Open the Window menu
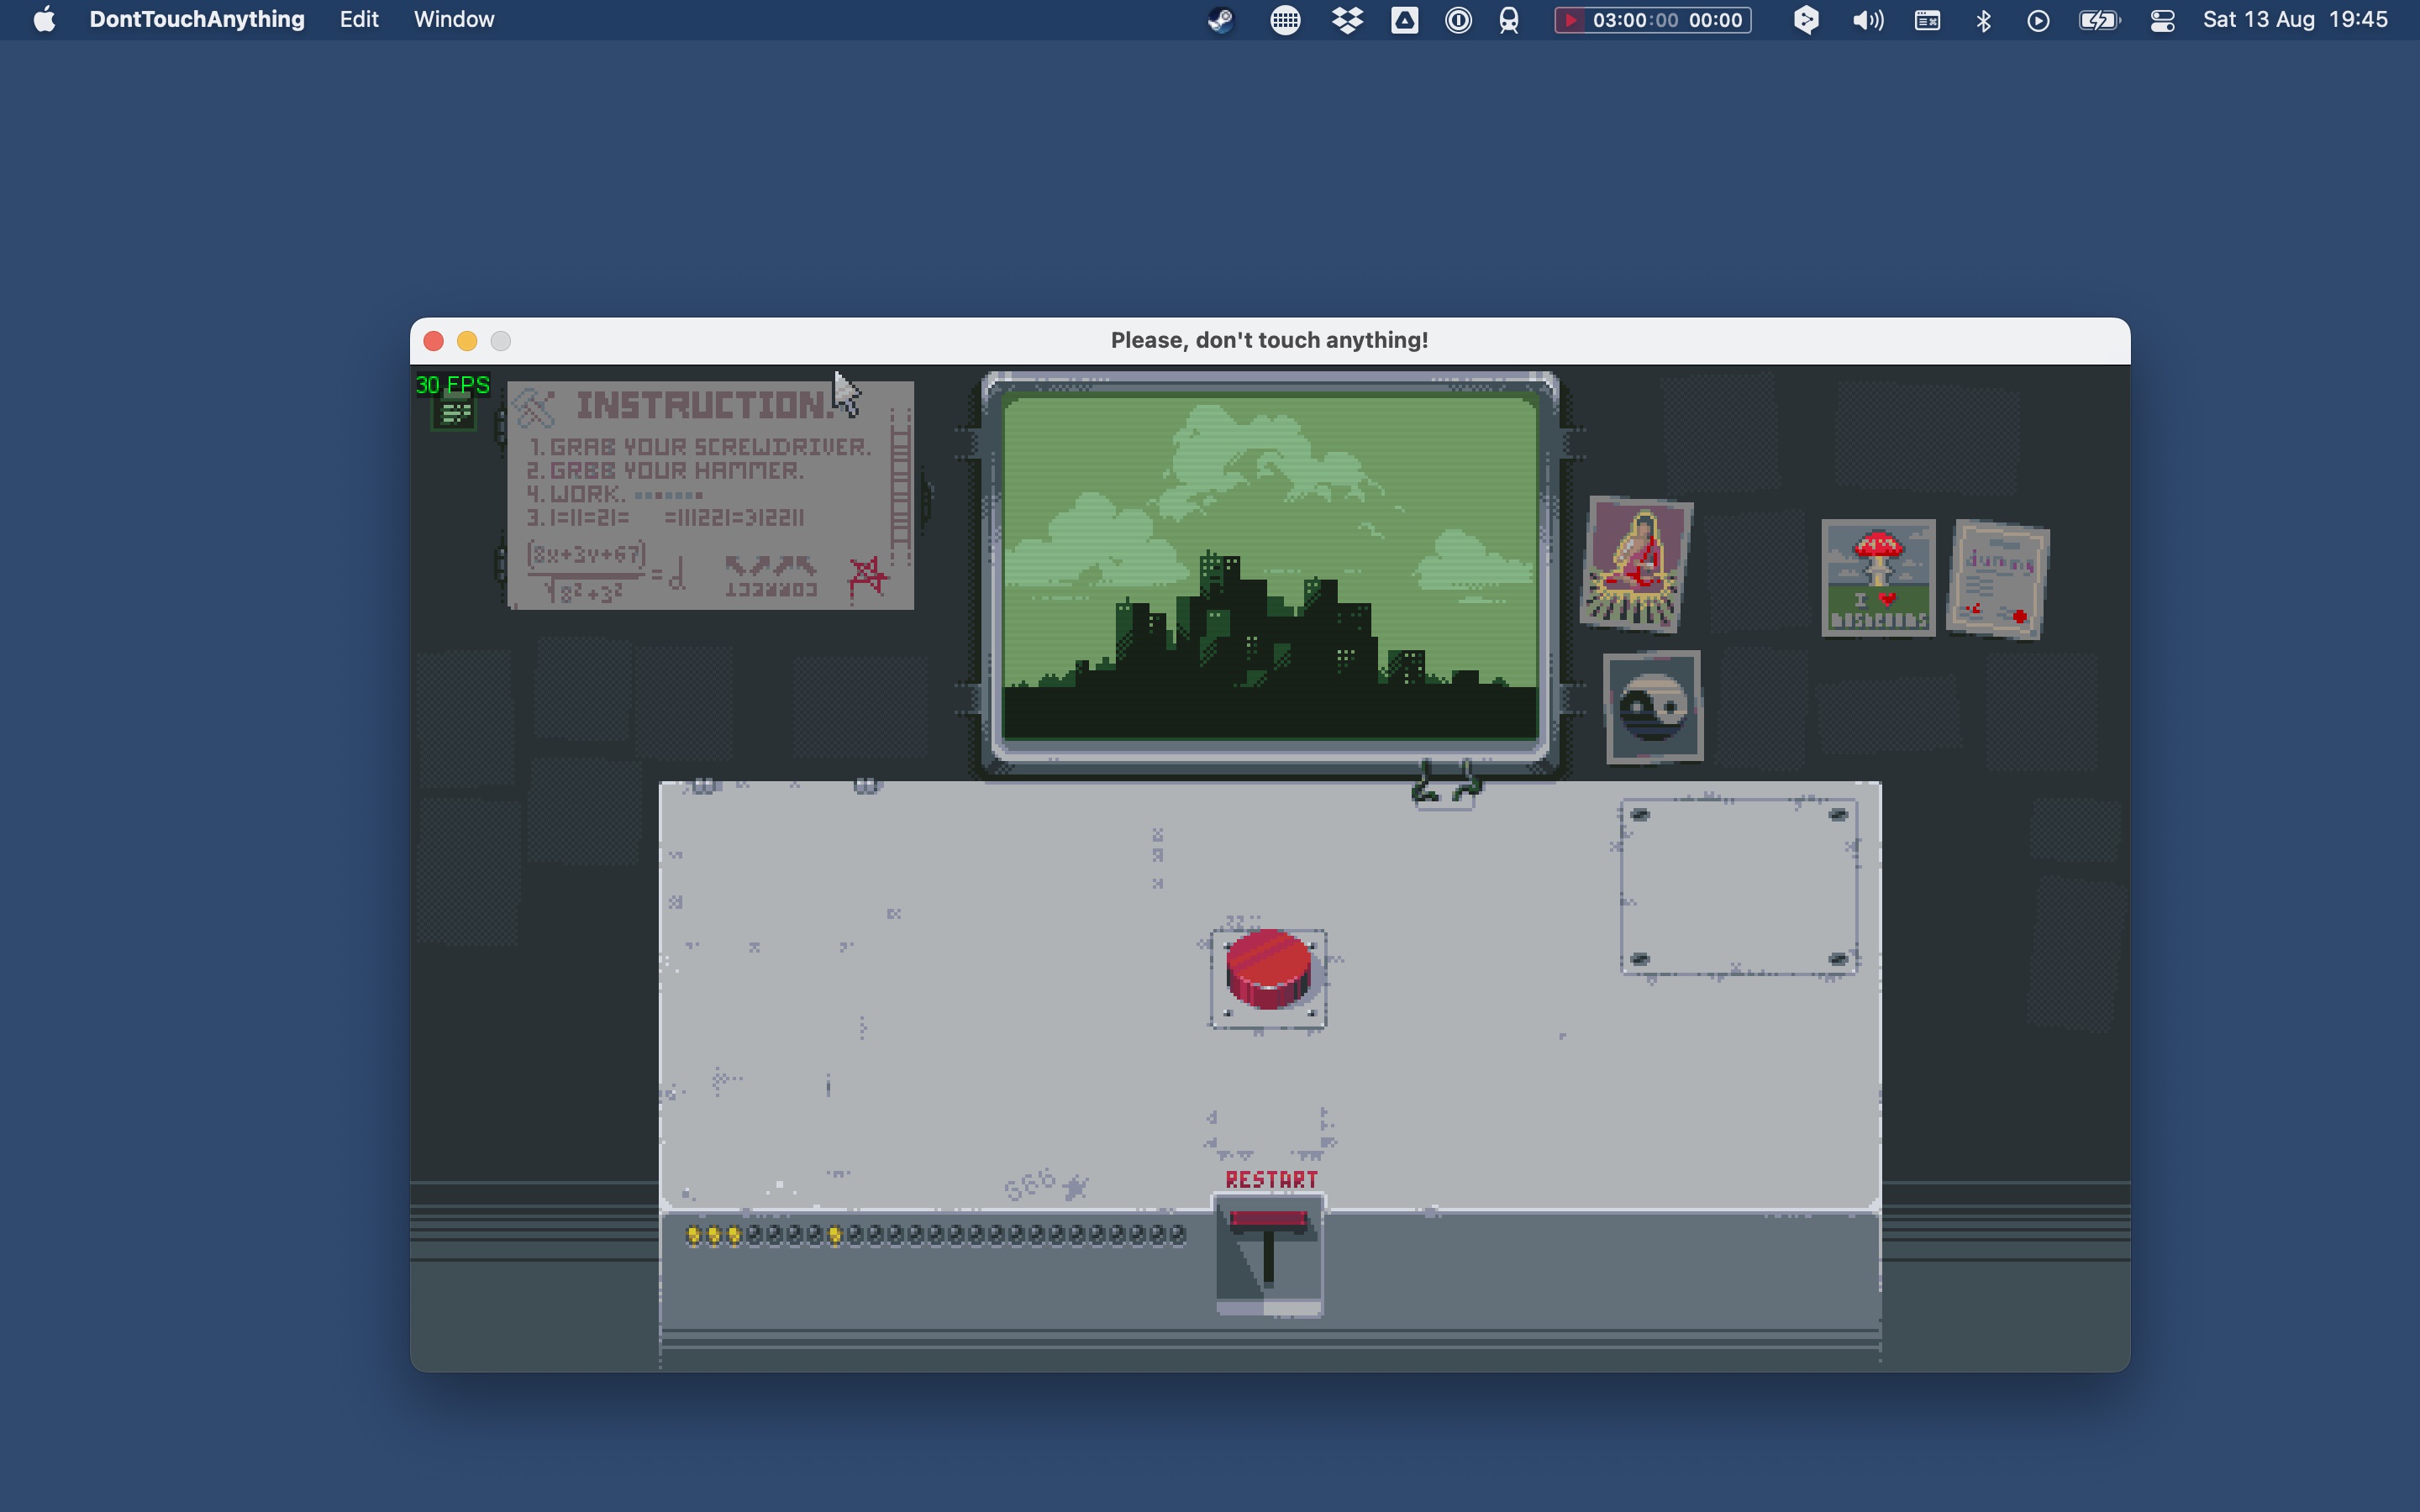The height and width of the screenshot is (1512, 2420). tap(453, 19)
